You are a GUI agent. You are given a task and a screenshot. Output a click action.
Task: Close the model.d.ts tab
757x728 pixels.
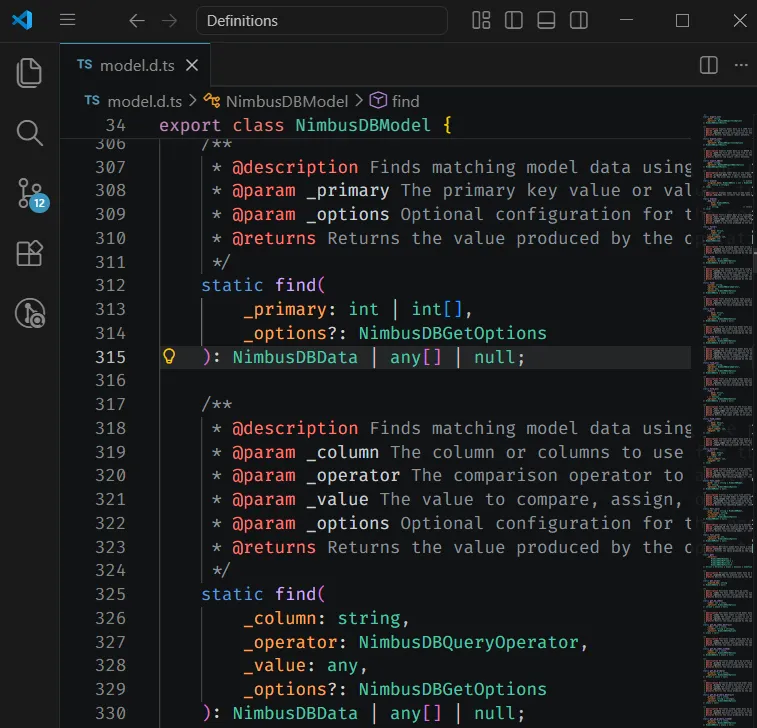pos(192,65)
